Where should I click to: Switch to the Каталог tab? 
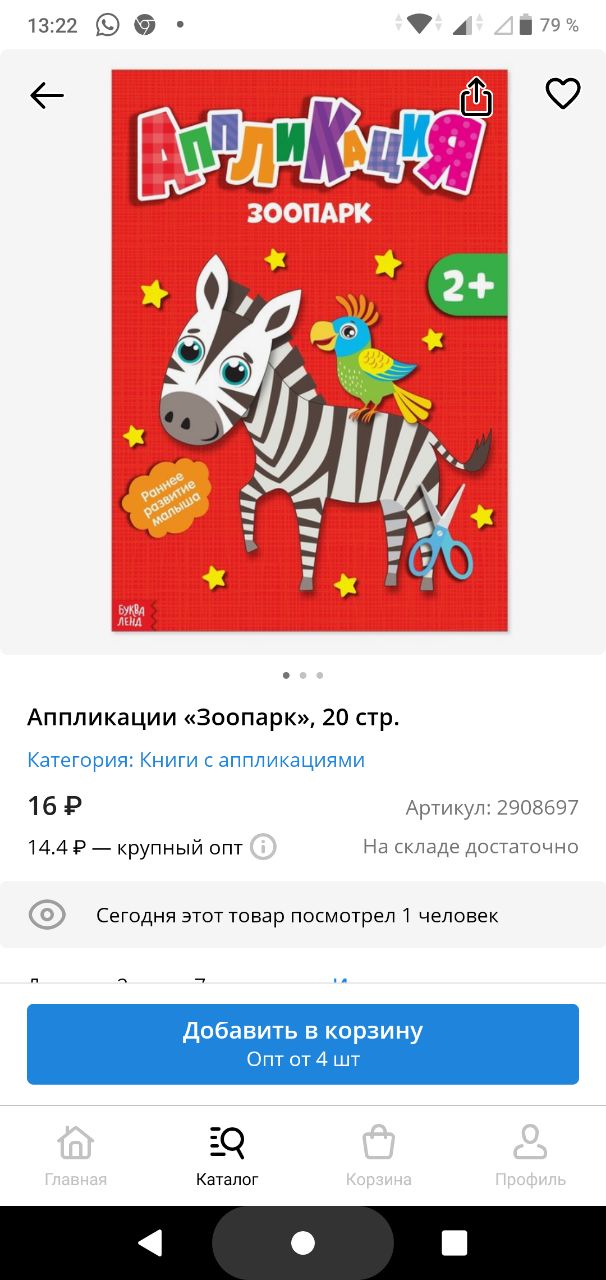(227, 1156)
